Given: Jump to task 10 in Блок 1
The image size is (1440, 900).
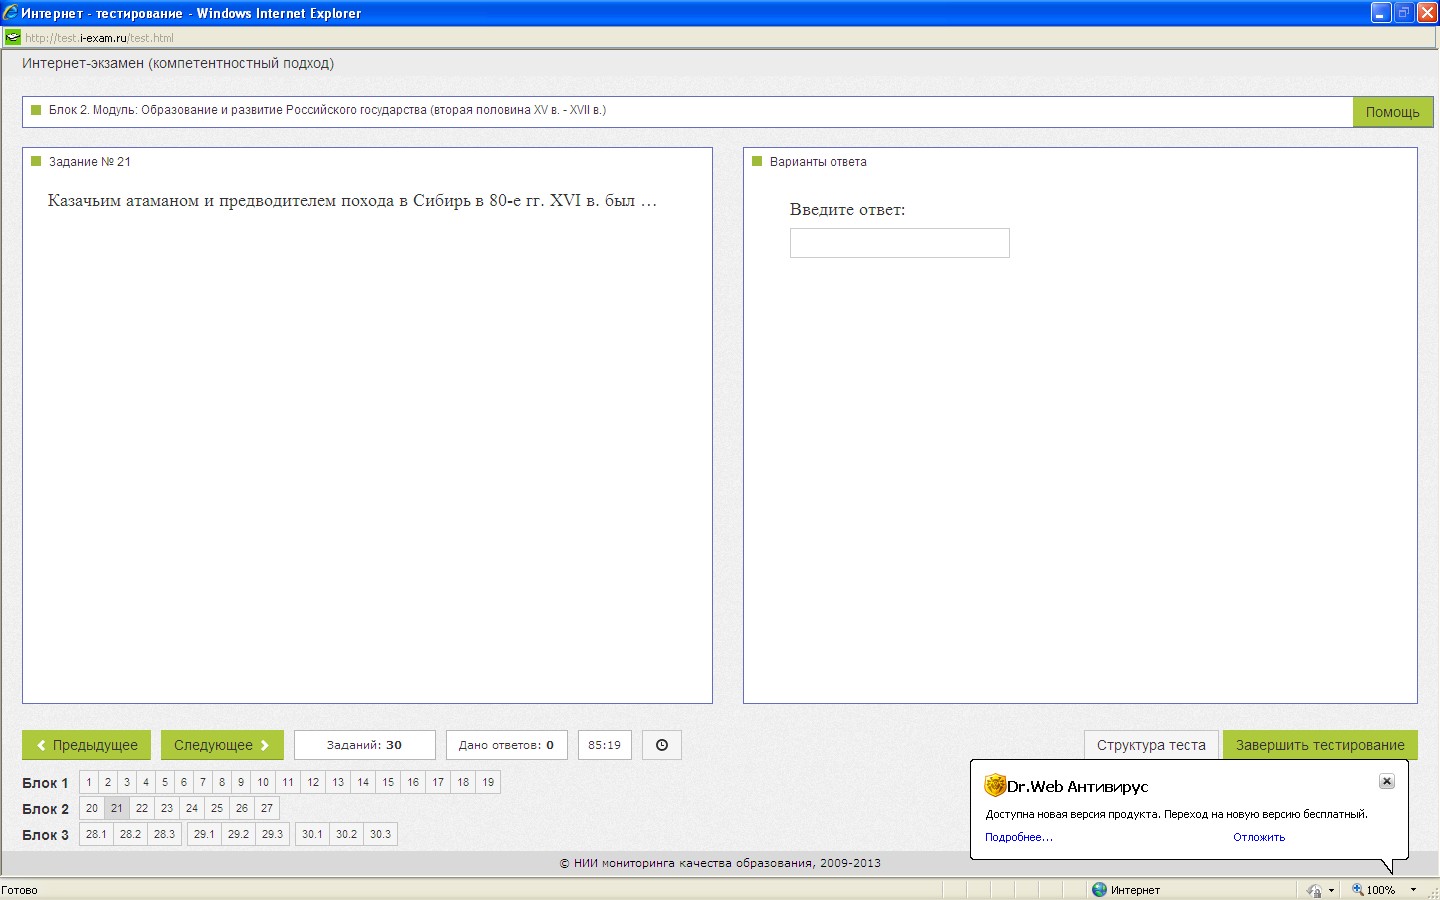Looking at the screenshot, I should 263,782.
